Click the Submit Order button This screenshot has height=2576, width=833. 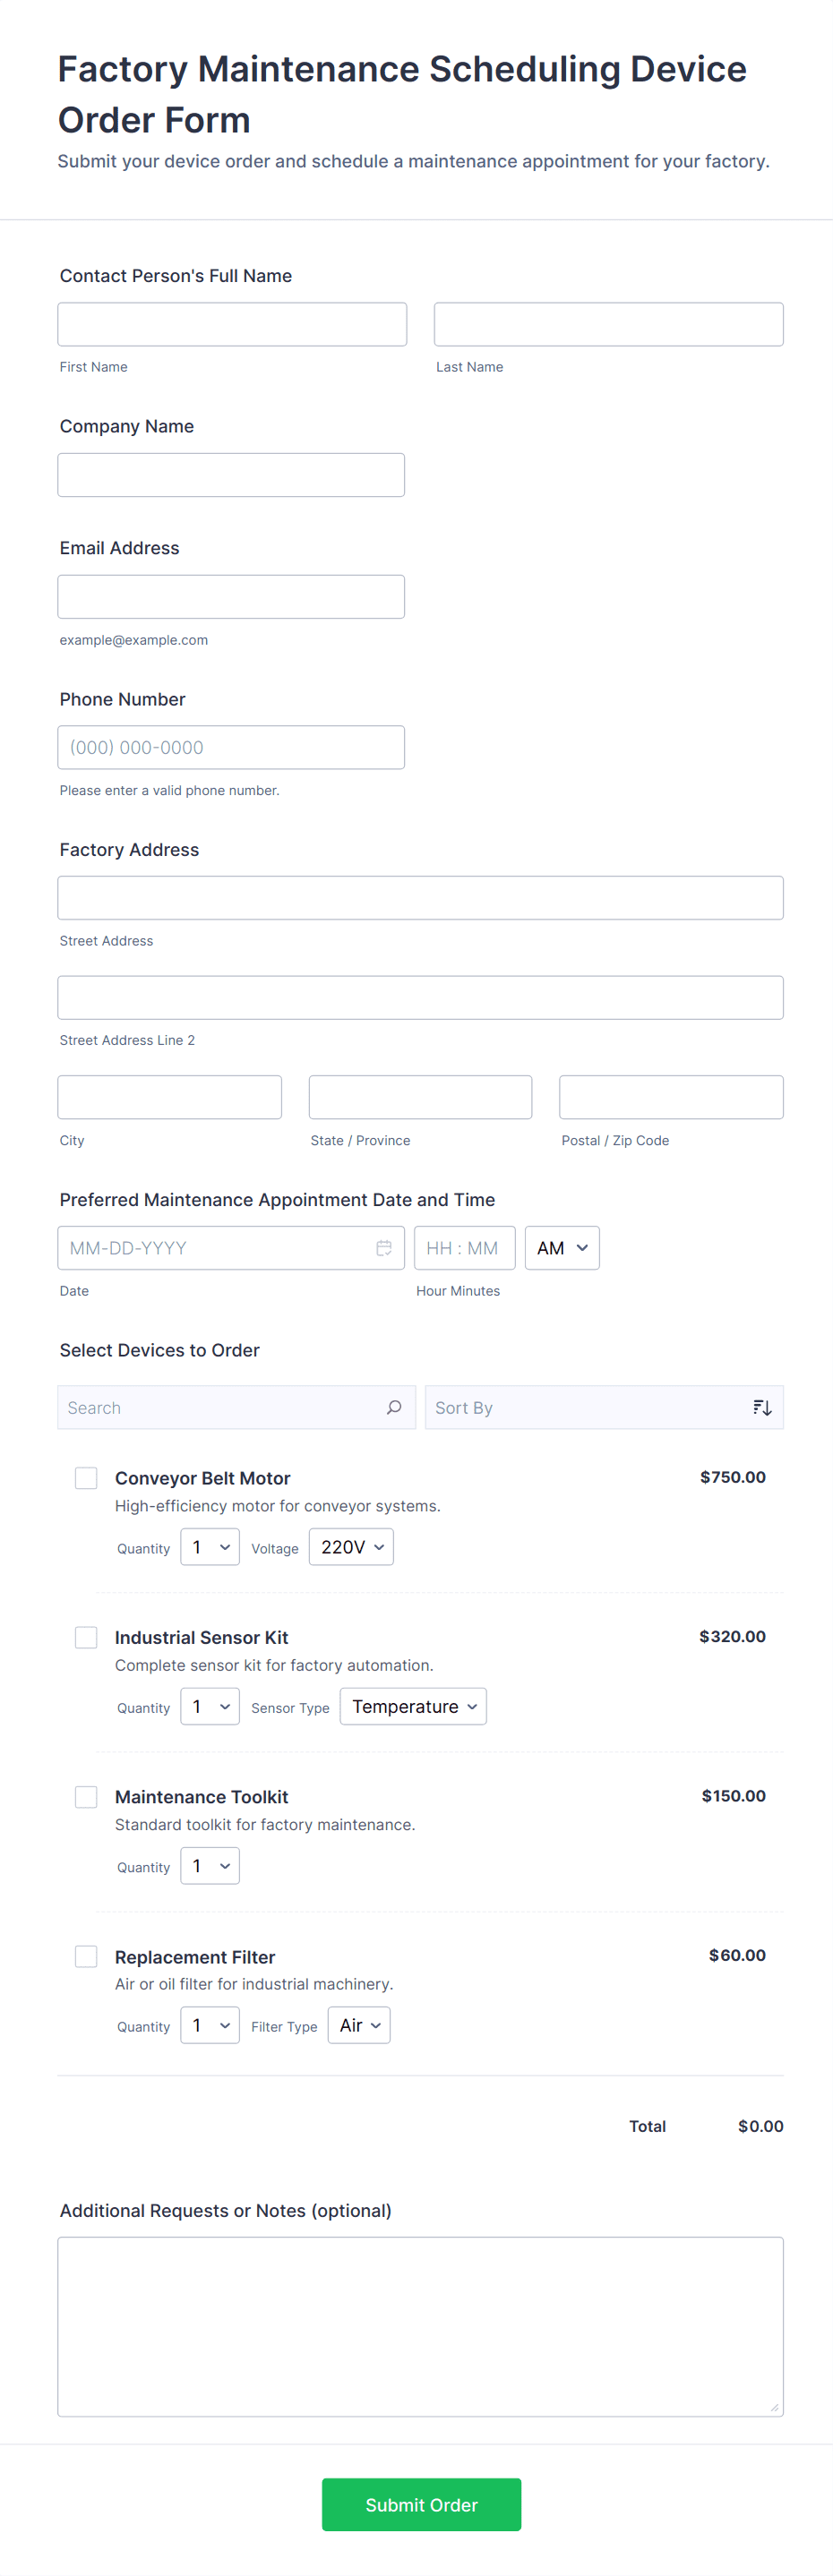click(x=421, y=2504)
